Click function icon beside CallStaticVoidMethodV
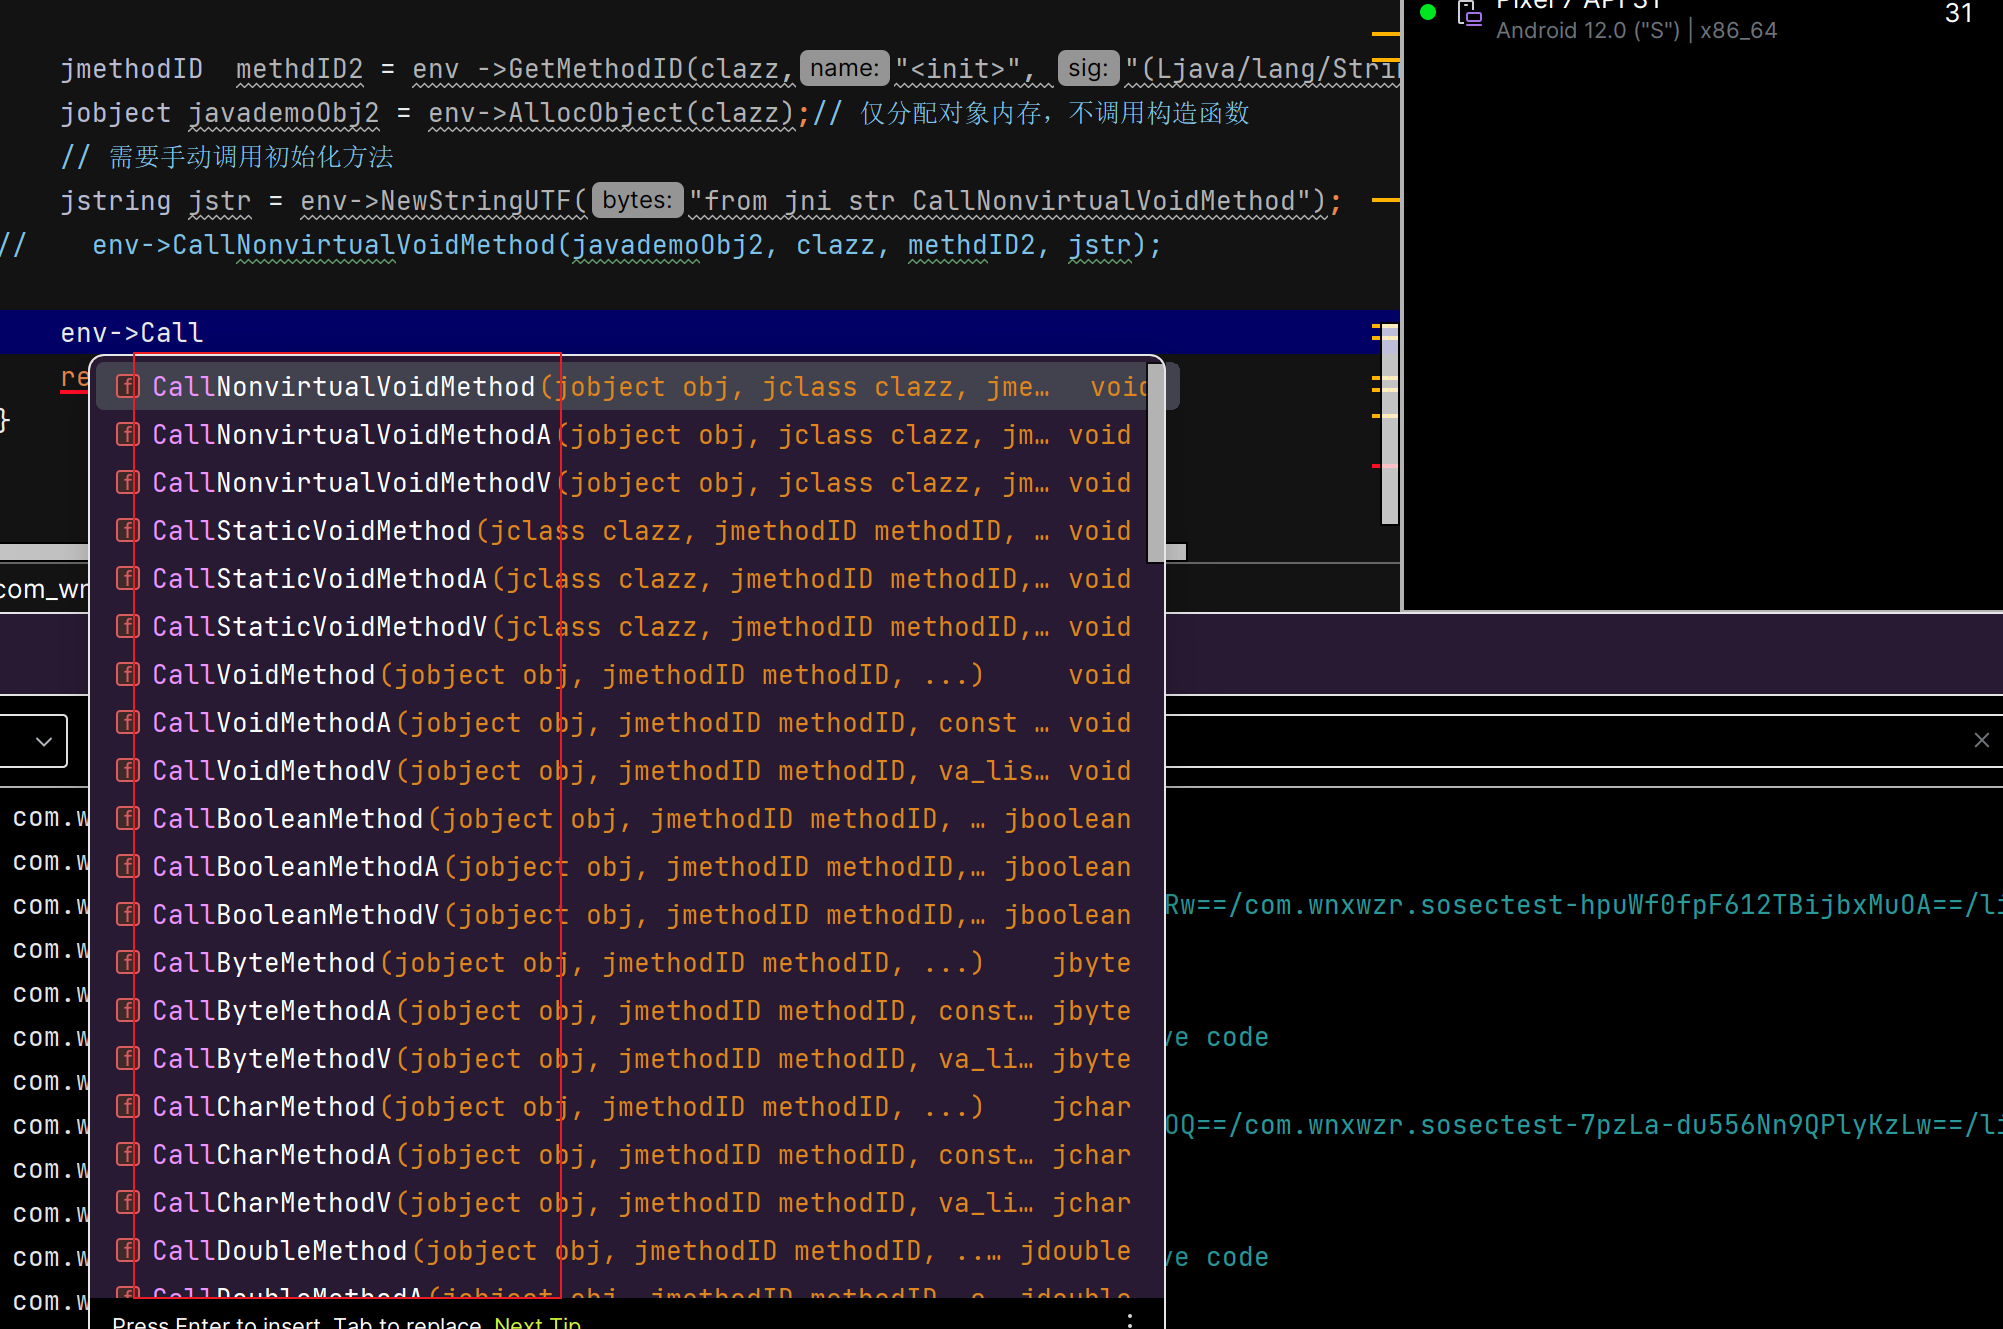Screen dimensions: 2003x1329 [127, 626]
